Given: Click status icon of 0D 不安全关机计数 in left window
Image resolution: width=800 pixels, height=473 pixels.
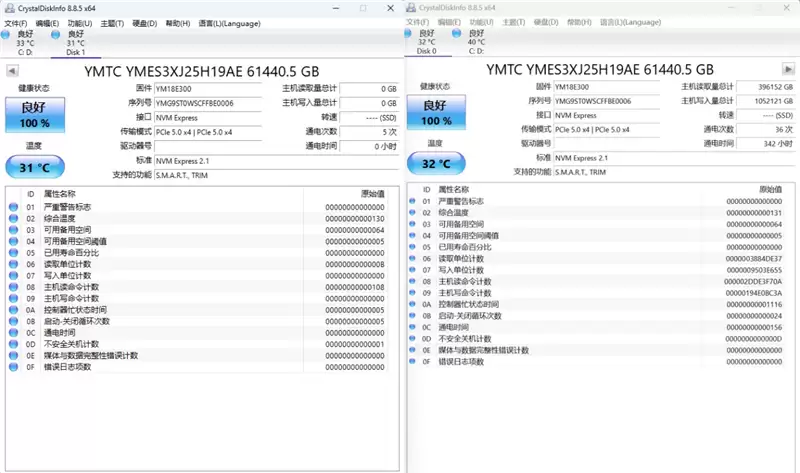Looking at the screenshot, I should tap(14, 344).
